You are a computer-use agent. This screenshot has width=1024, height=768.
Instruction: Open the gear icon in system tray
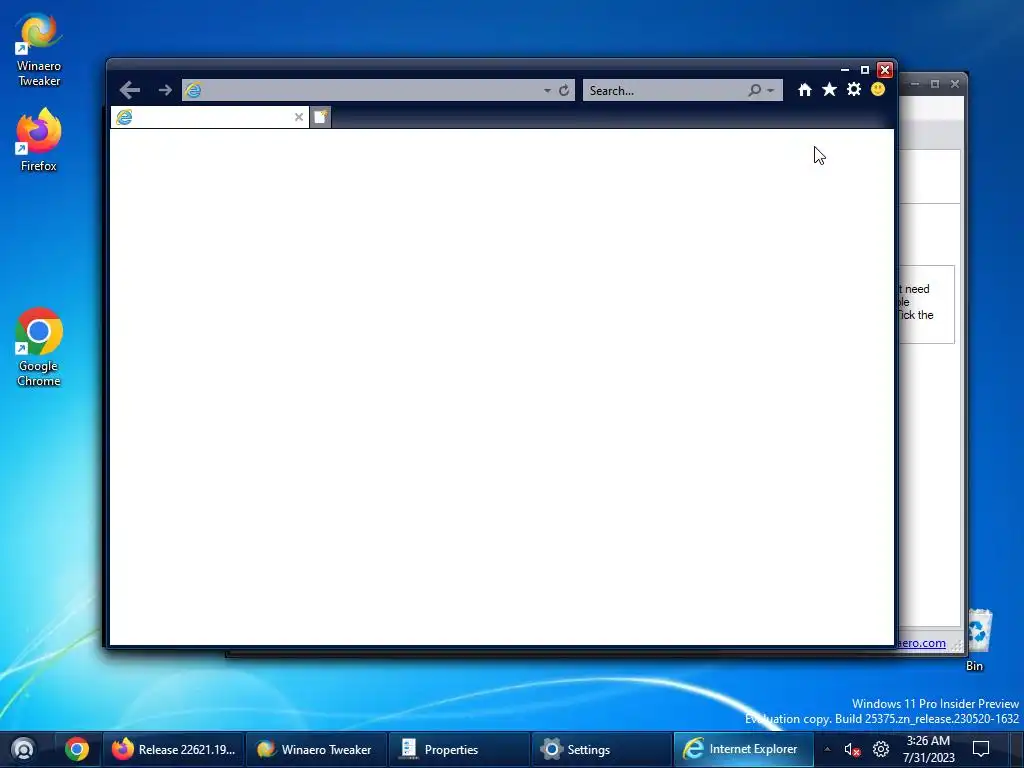pos(881,749)
